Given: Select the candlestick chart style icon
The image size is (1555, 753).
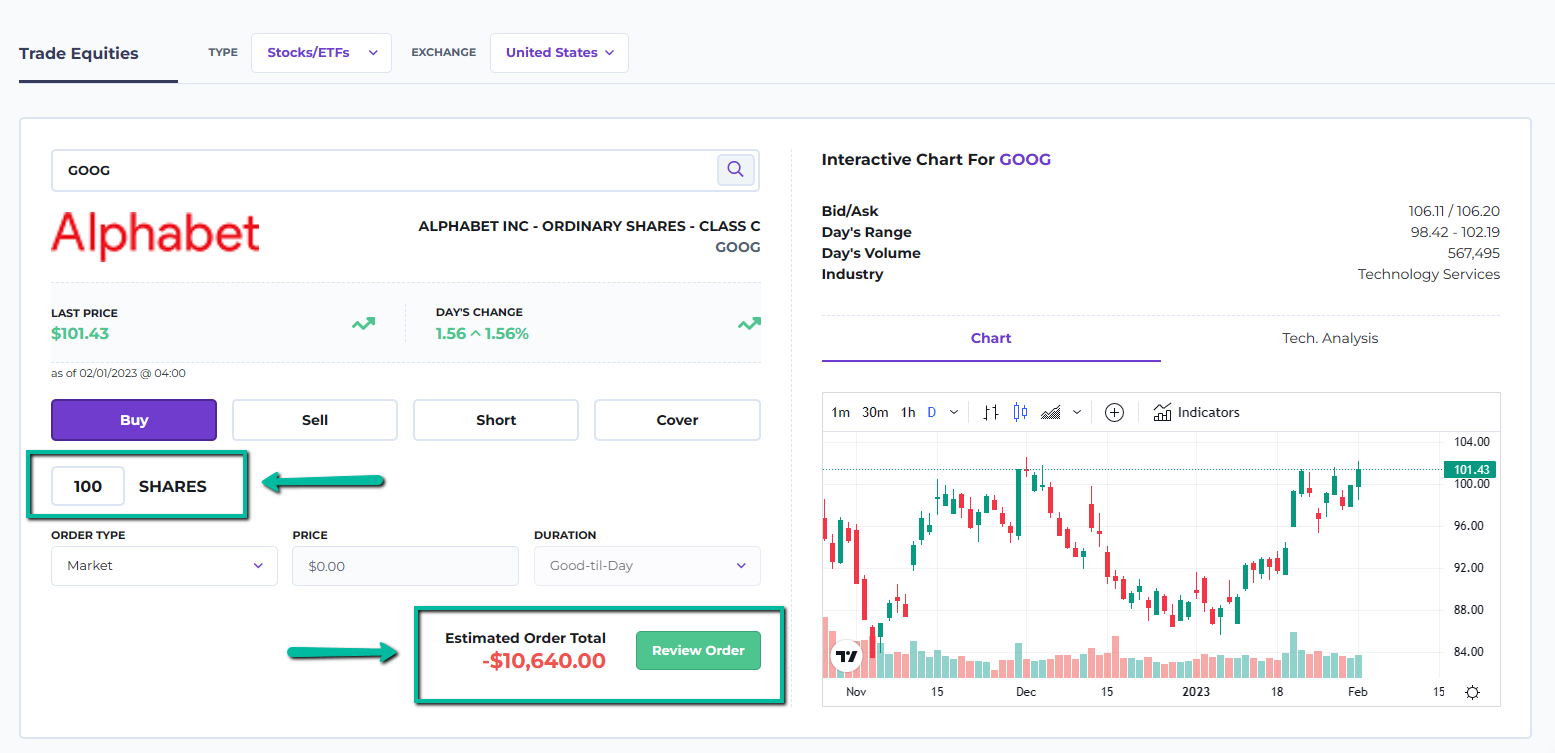Looking at the screenshot, I should 1020,412.
